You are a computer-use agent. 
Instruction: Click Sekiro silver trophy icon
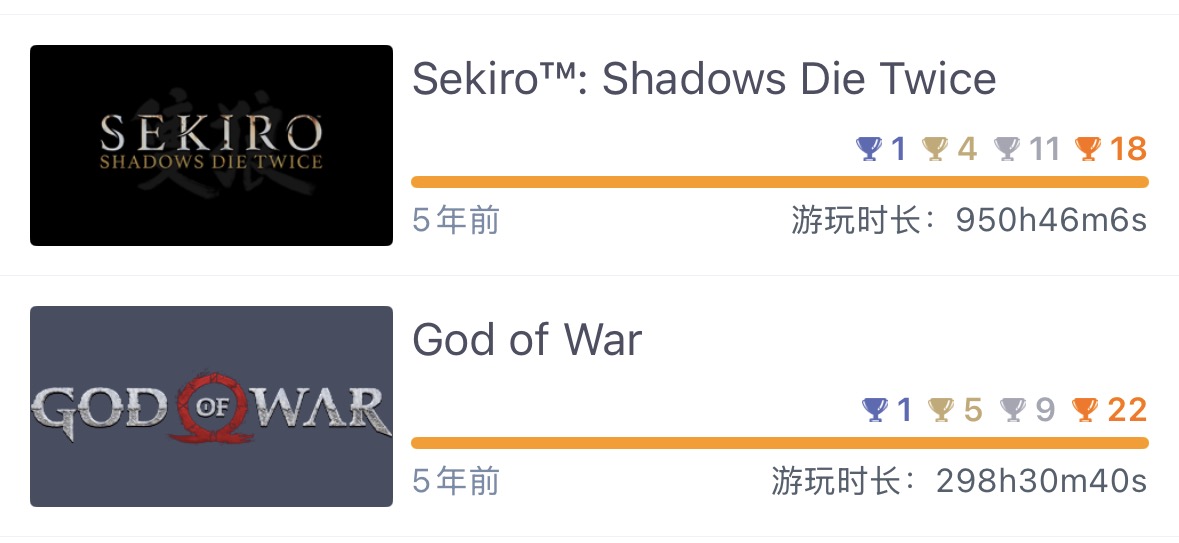pos(1006,150)
